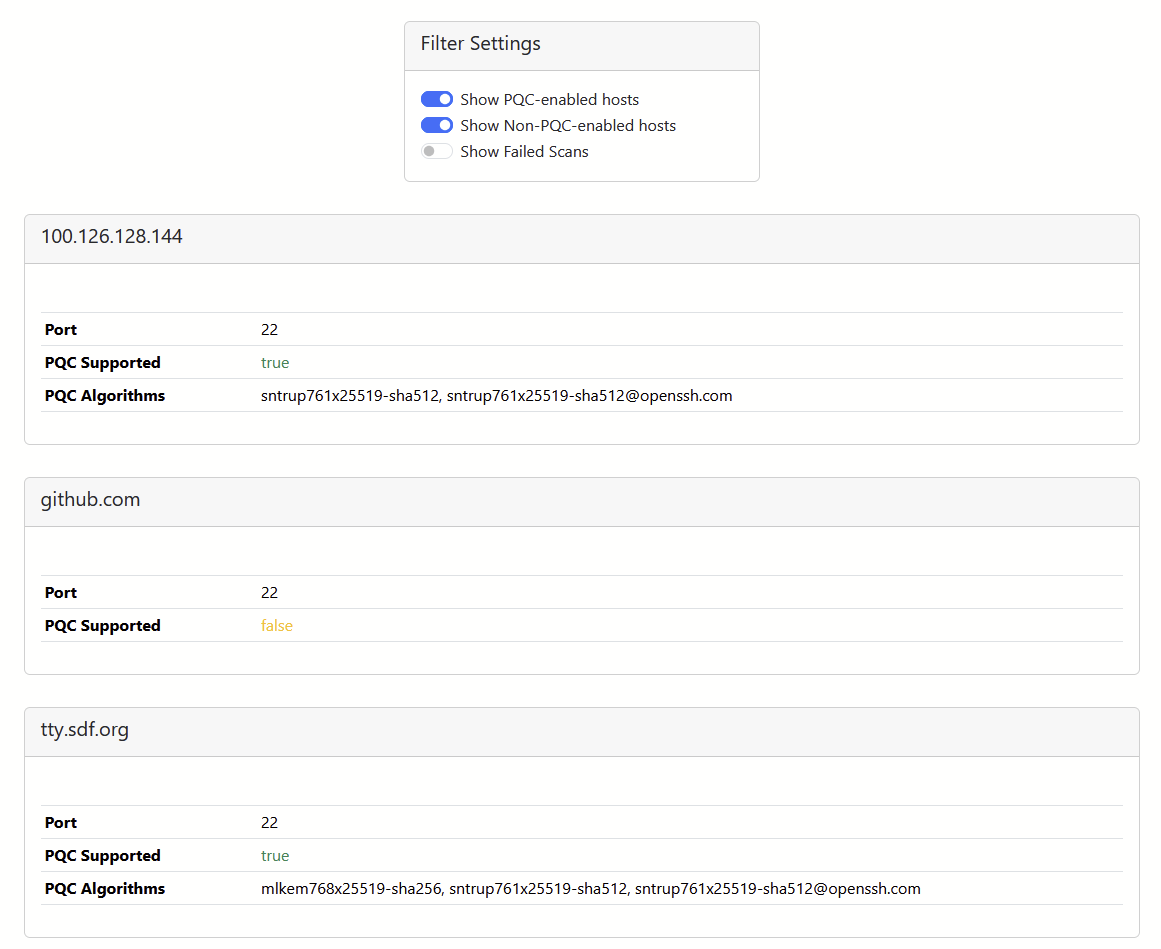
Task: Click the true value under tty.sdf.org
Action: (275, 856)
